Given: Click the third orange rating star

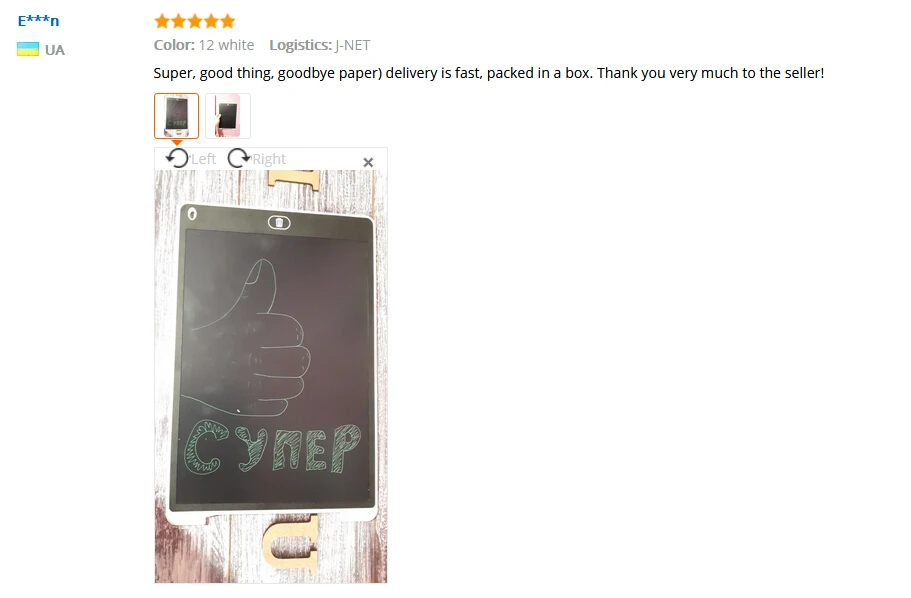Looking at the screenshot, I should [x=195, y=22].
